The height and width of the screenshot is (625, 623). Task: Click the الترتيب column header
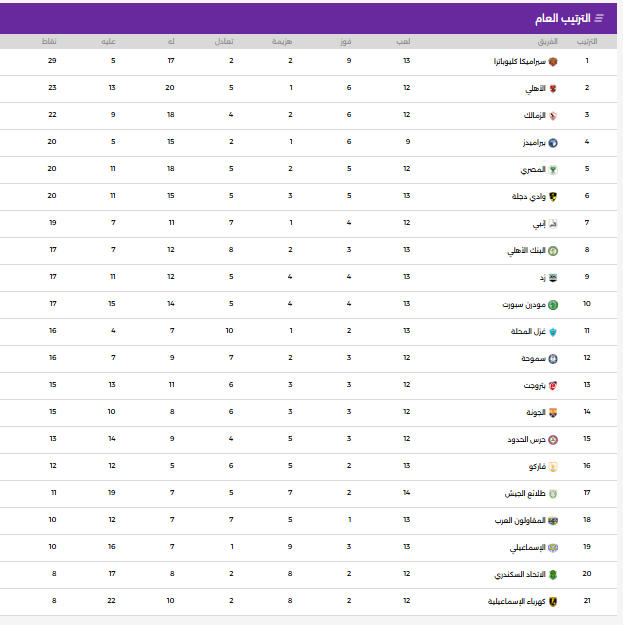point(587,41)
